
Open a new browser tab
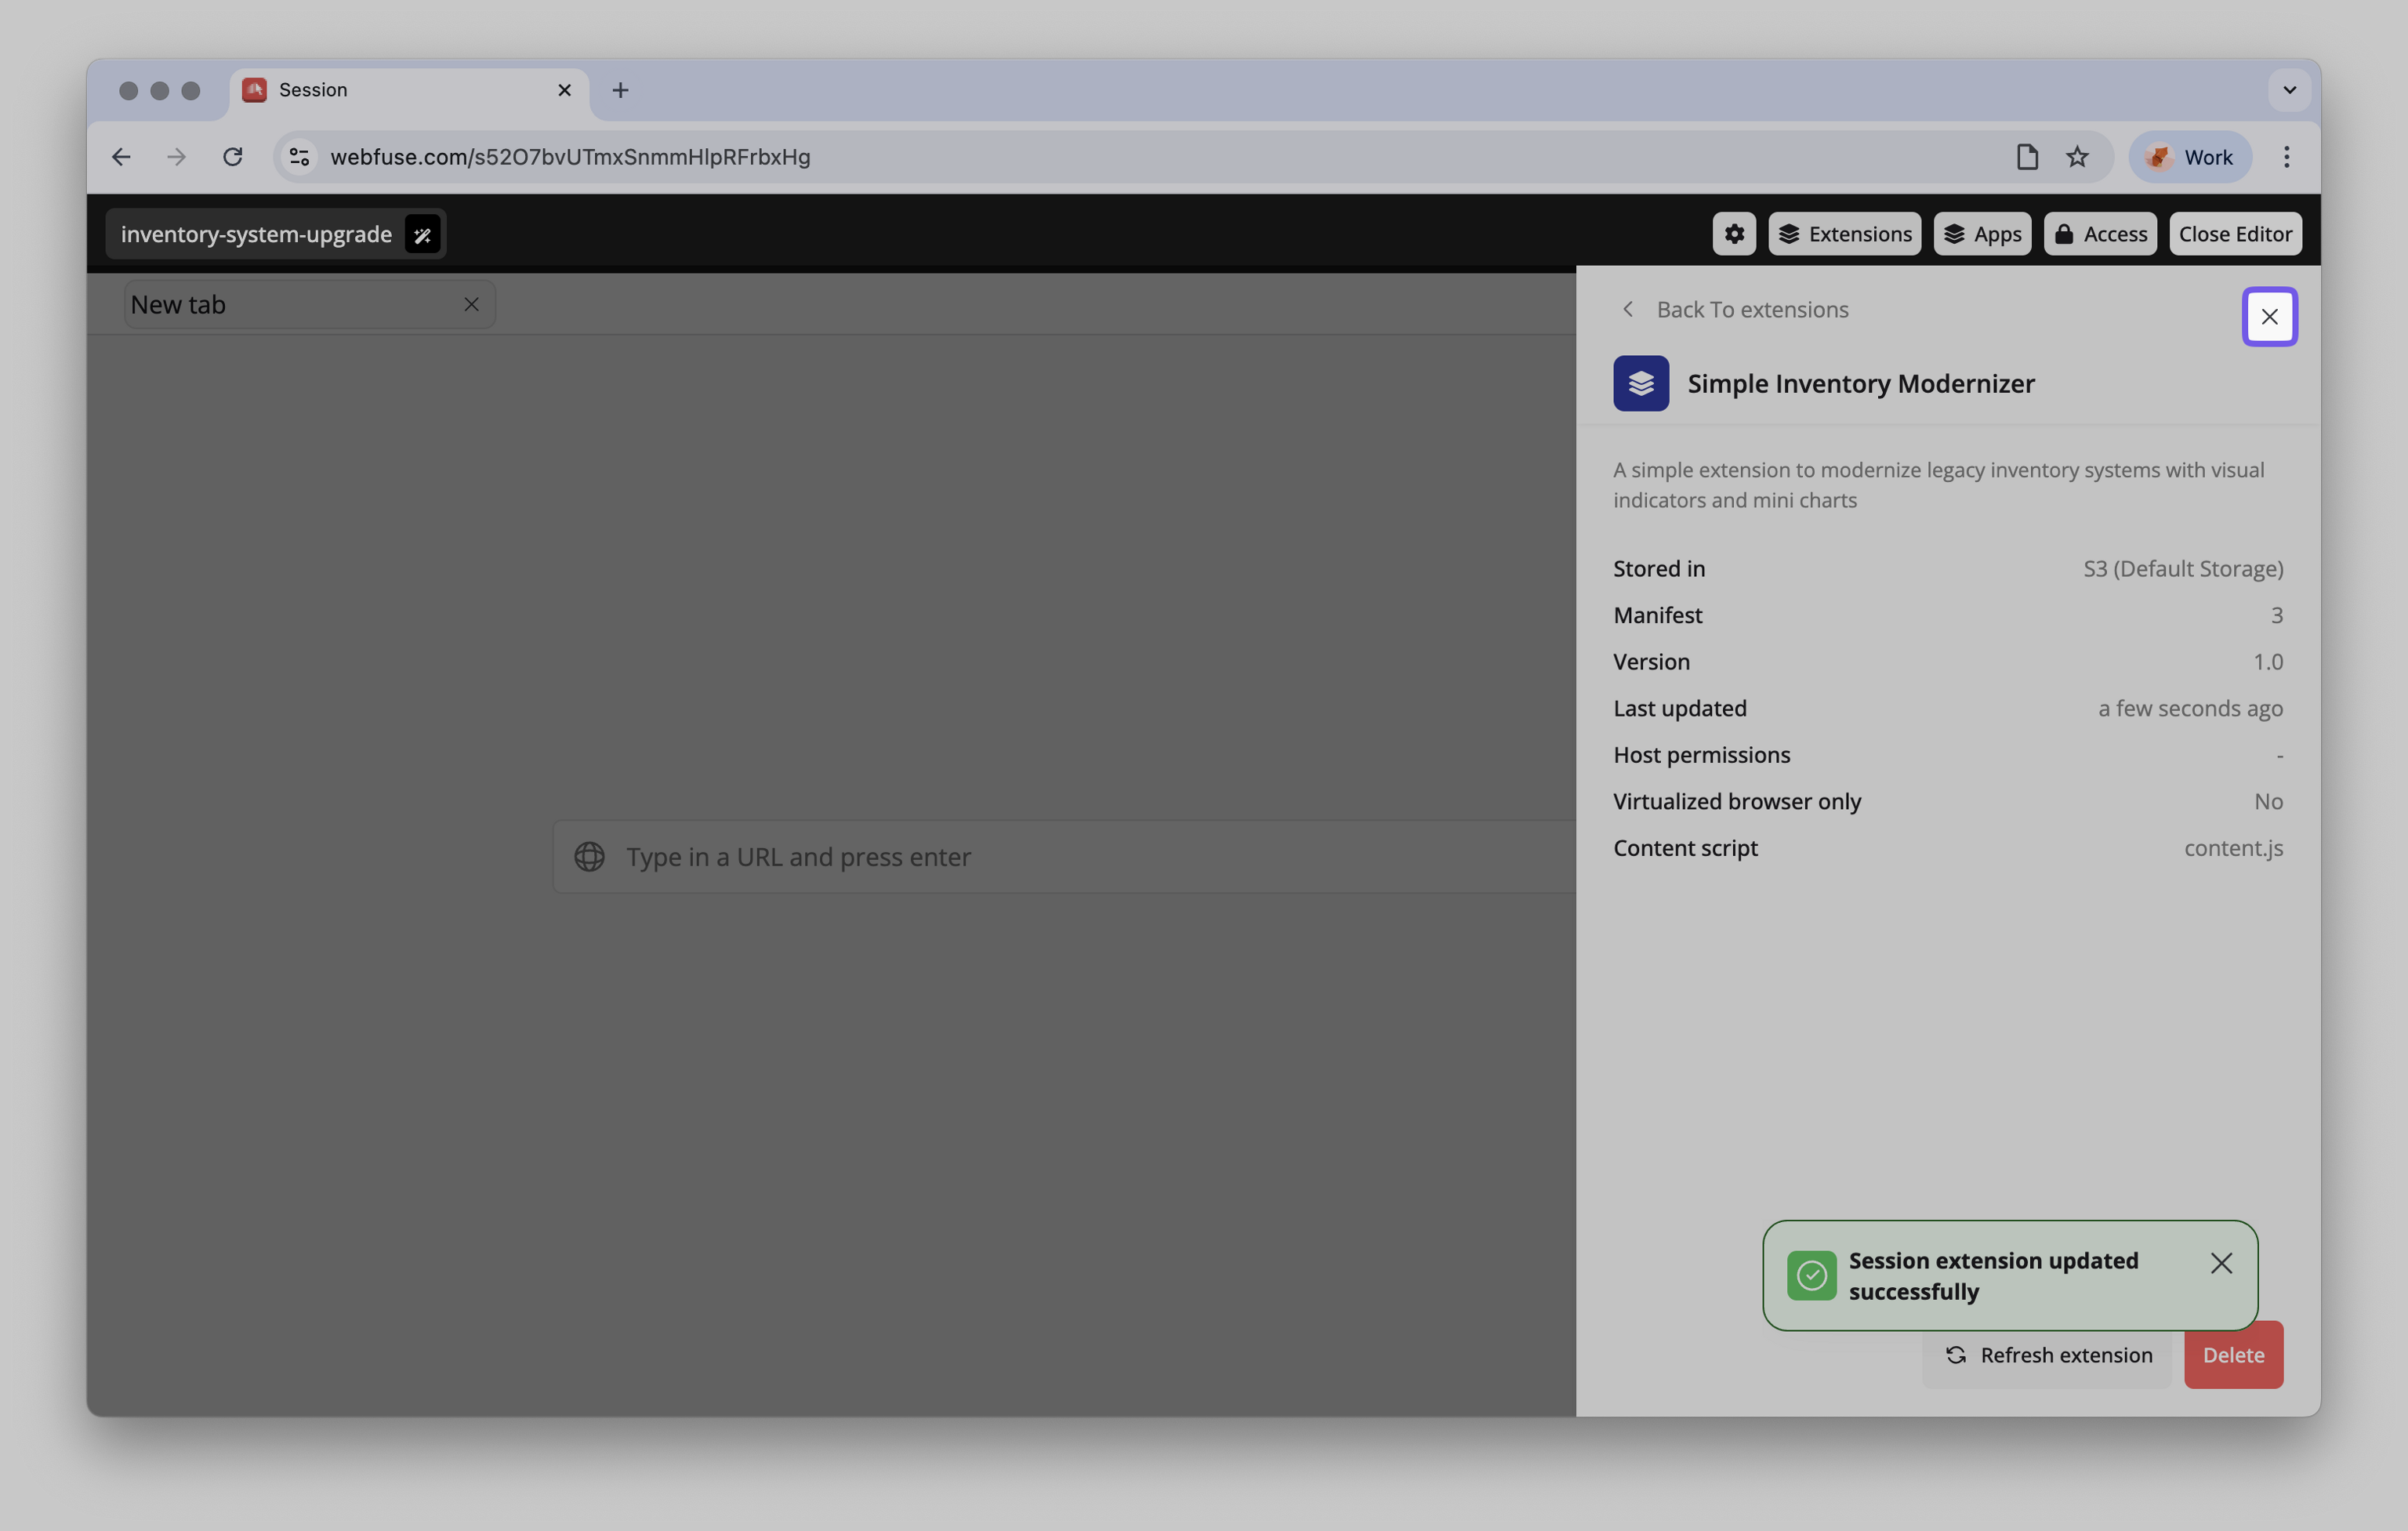620,89
